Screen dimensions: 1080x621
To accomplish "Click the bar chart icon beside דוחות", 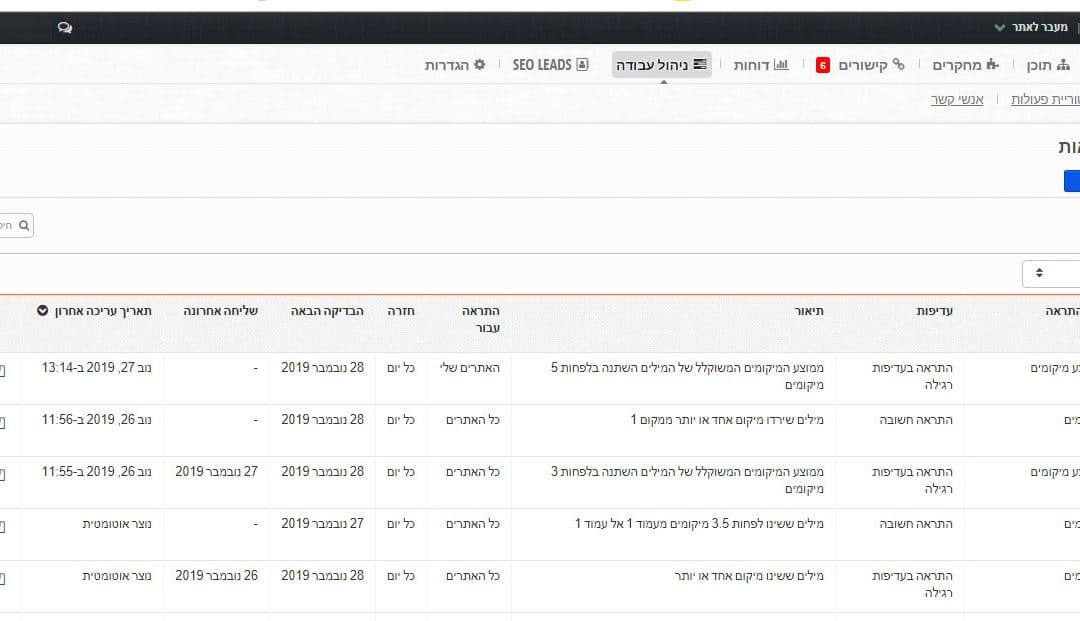I will pos(780,64).
